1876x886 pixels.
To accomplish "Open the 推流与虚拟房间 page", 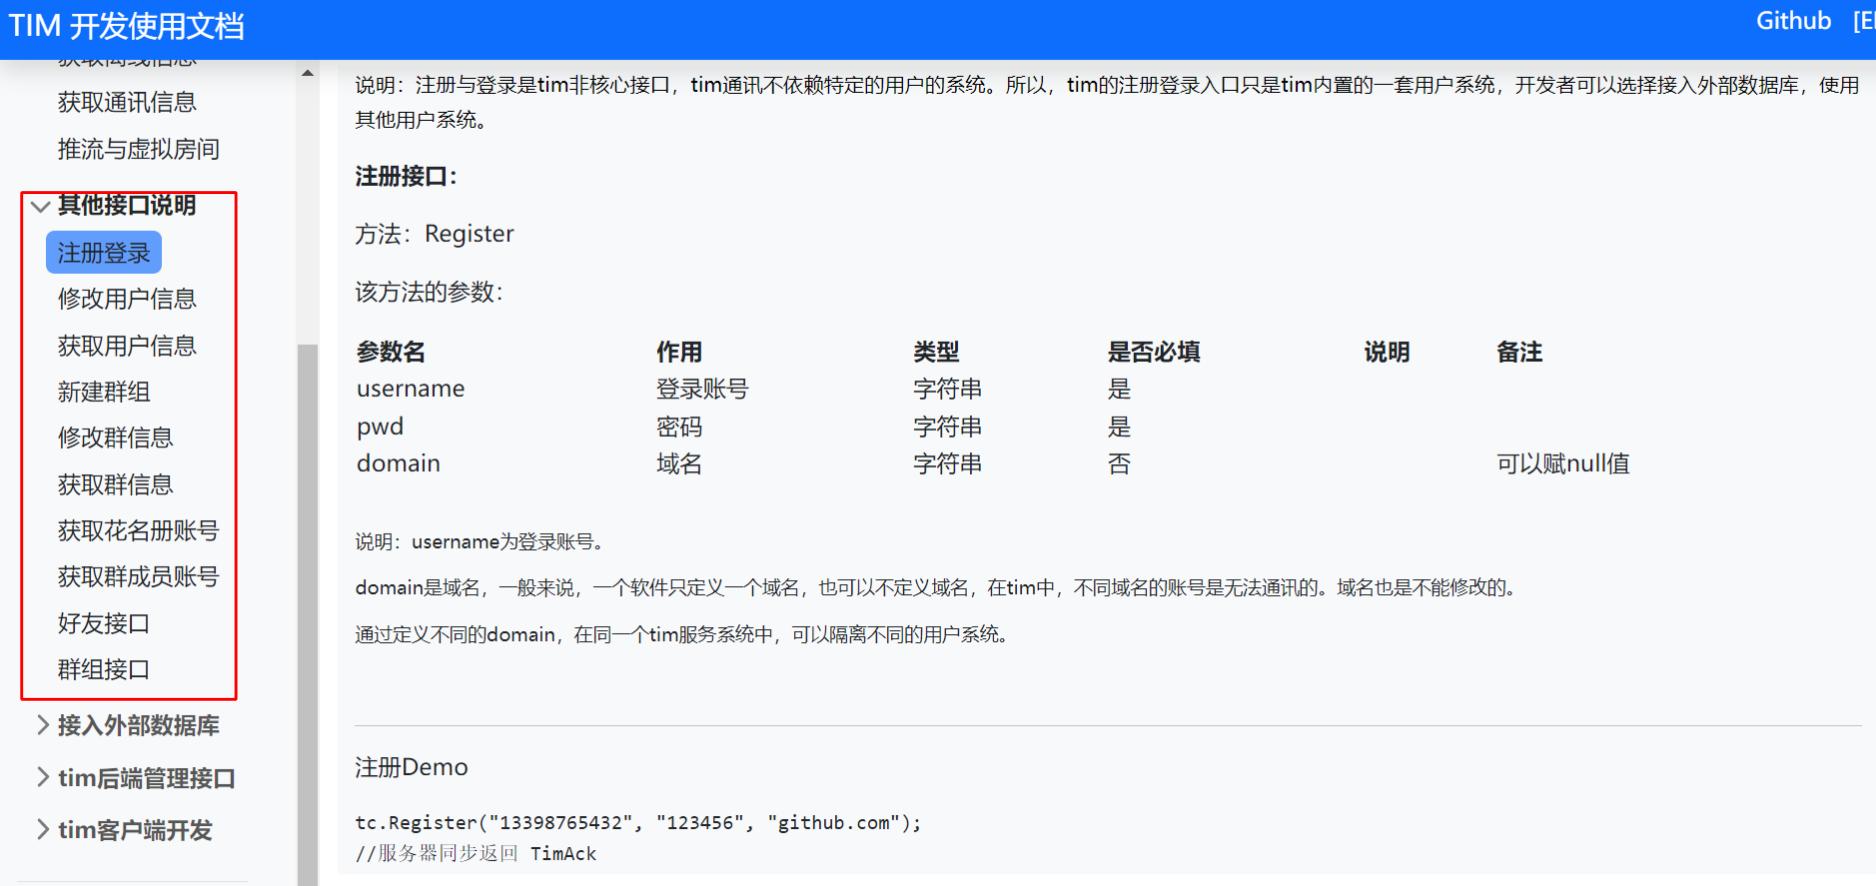I will coord(138,149).
